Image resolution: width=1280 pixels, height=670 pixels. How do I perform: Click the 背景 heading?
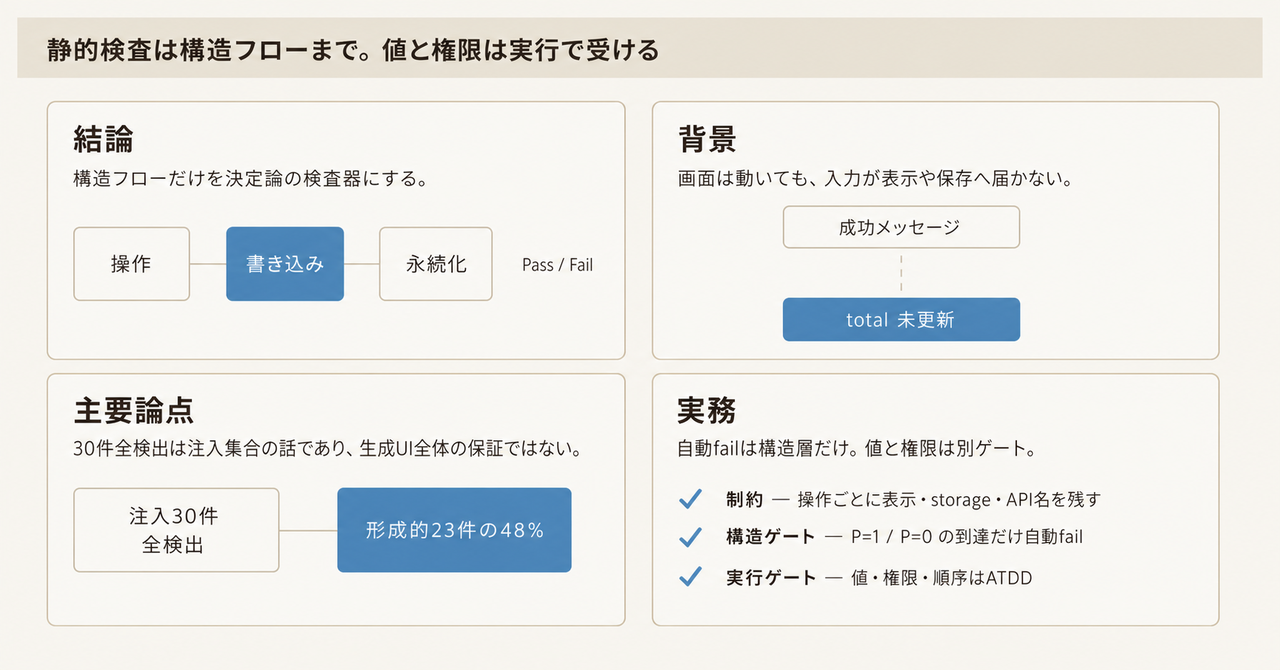707,139
